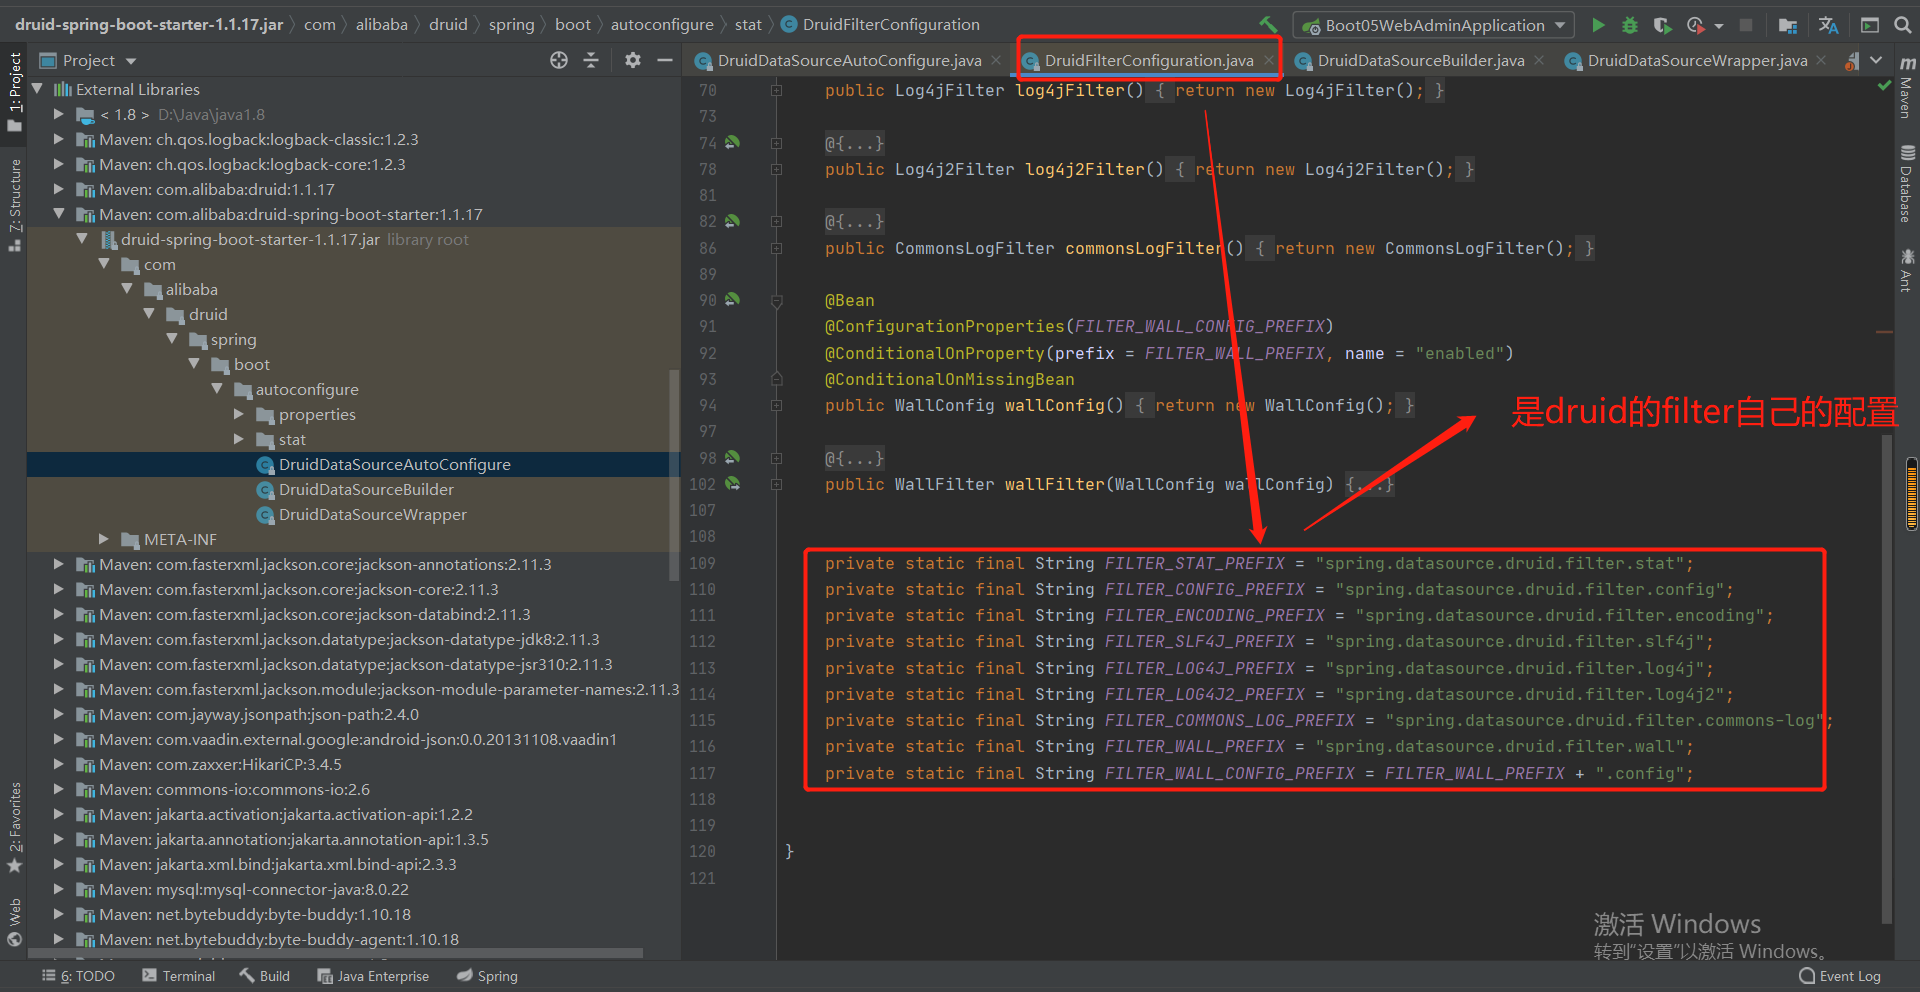Viewport: 1920px width, 992px height.
Task: Click the bean gutter icon on line 82
Action: [733, 221]
